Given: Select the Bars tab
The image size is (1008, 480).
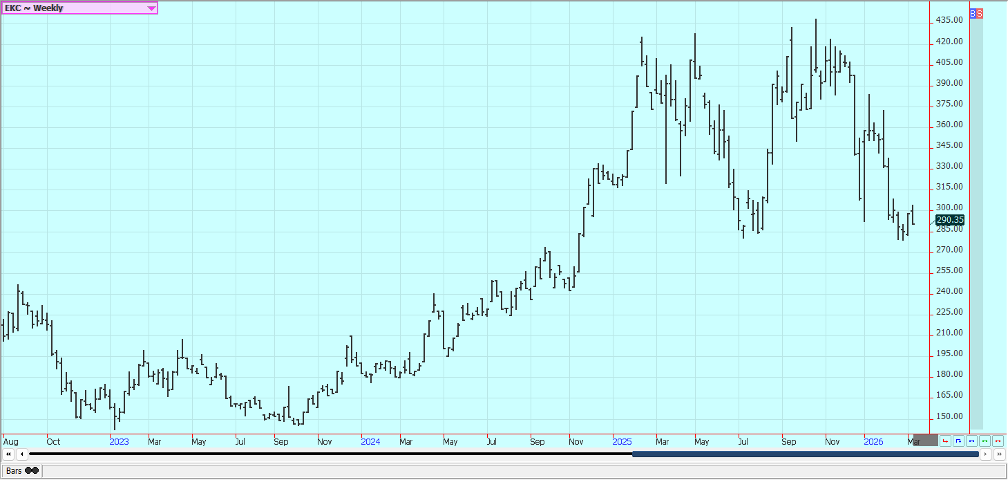Looking at the screenshot, I should pos(13,470).
